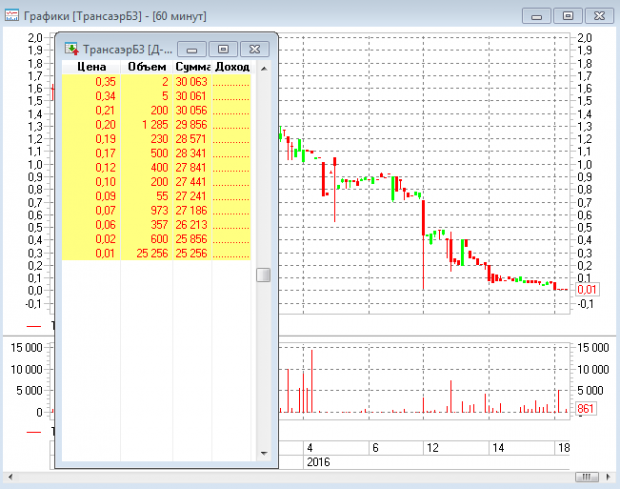Click the Доход column header
This screenshot has height=489, width=620.
click(232, 67)
